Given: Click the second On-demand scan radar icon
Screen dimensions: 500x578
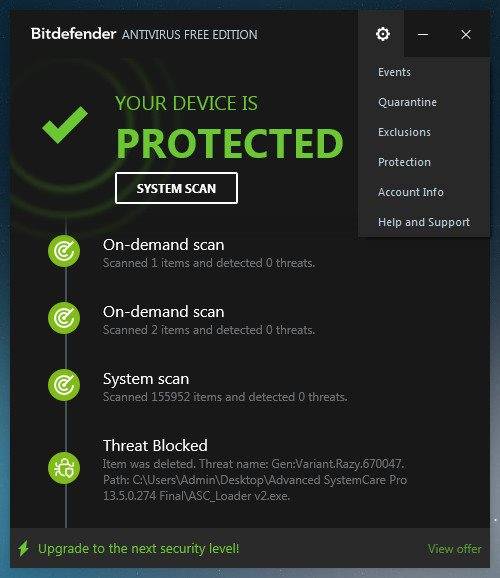Looking at the screenshot, I should pyautogui.click(x=64, y=318).
